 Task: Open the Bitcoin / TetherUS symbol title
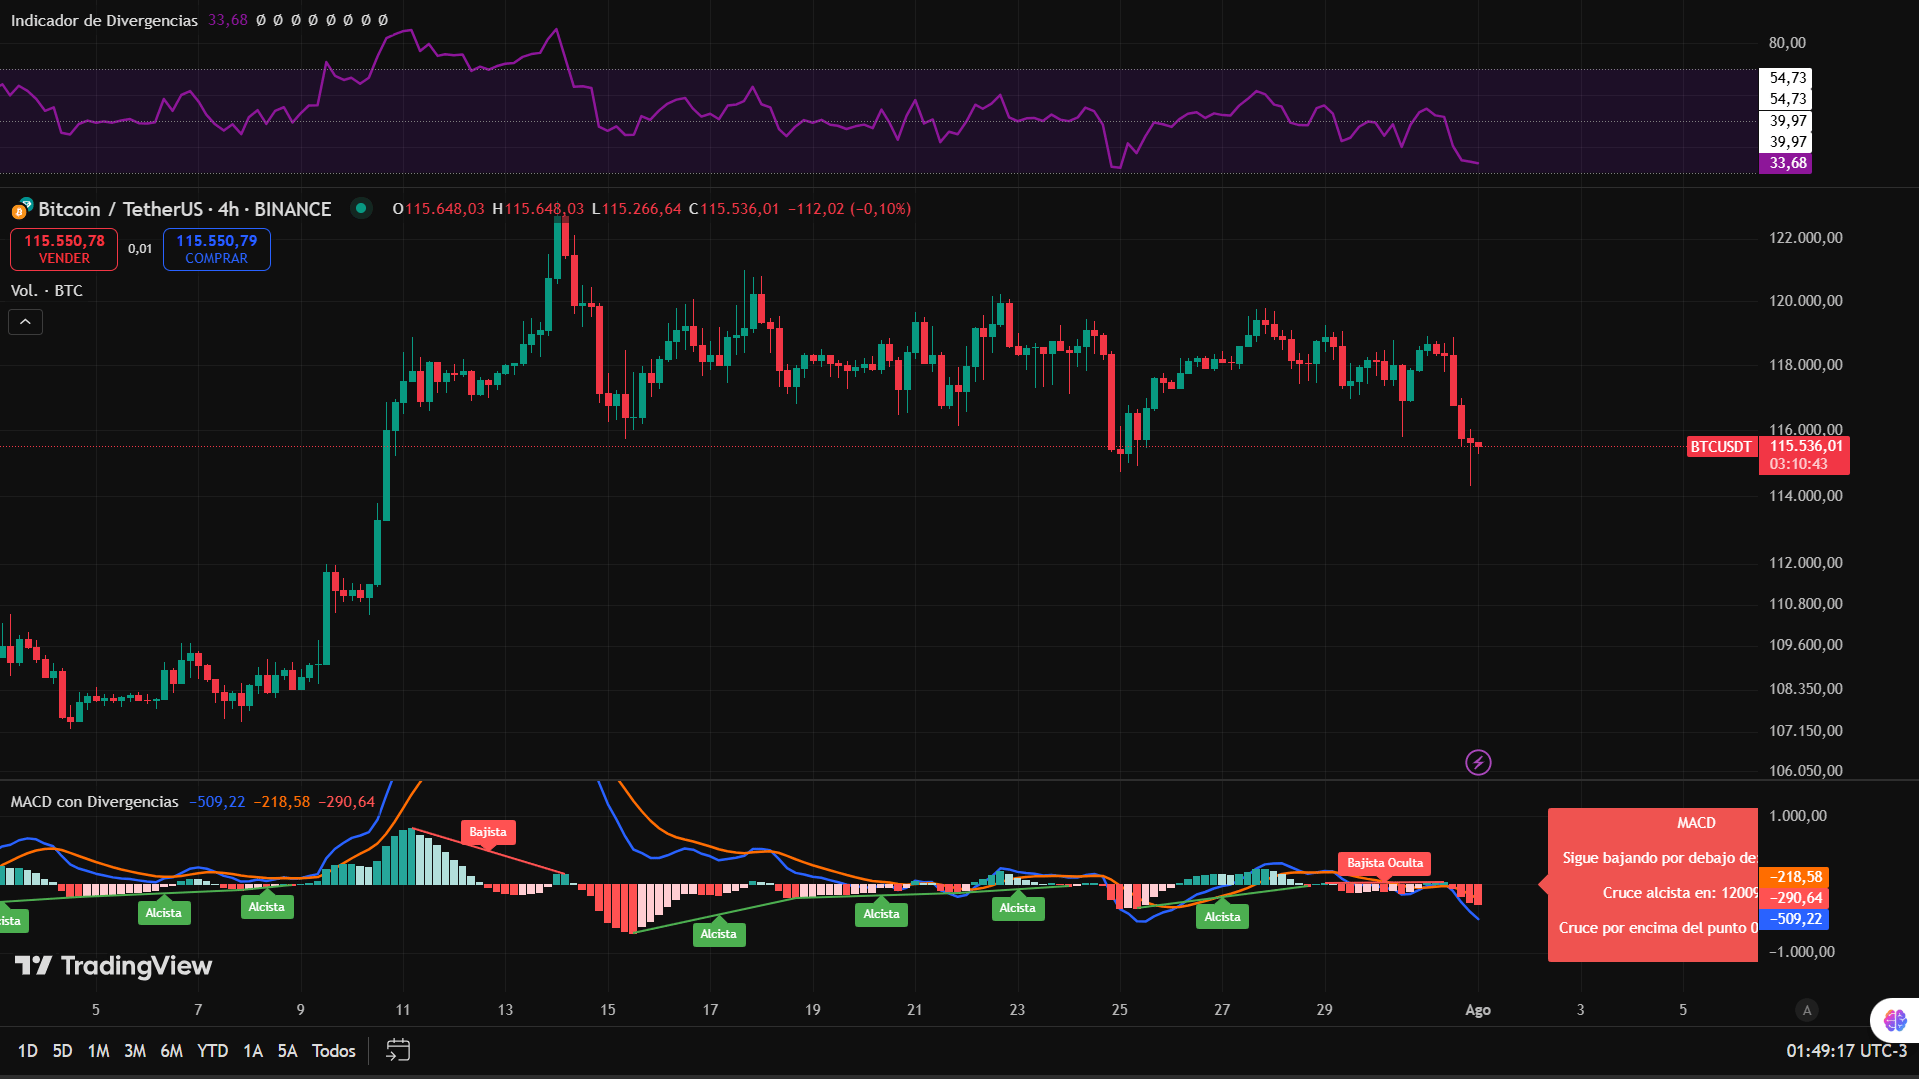[x=185, y=209]
